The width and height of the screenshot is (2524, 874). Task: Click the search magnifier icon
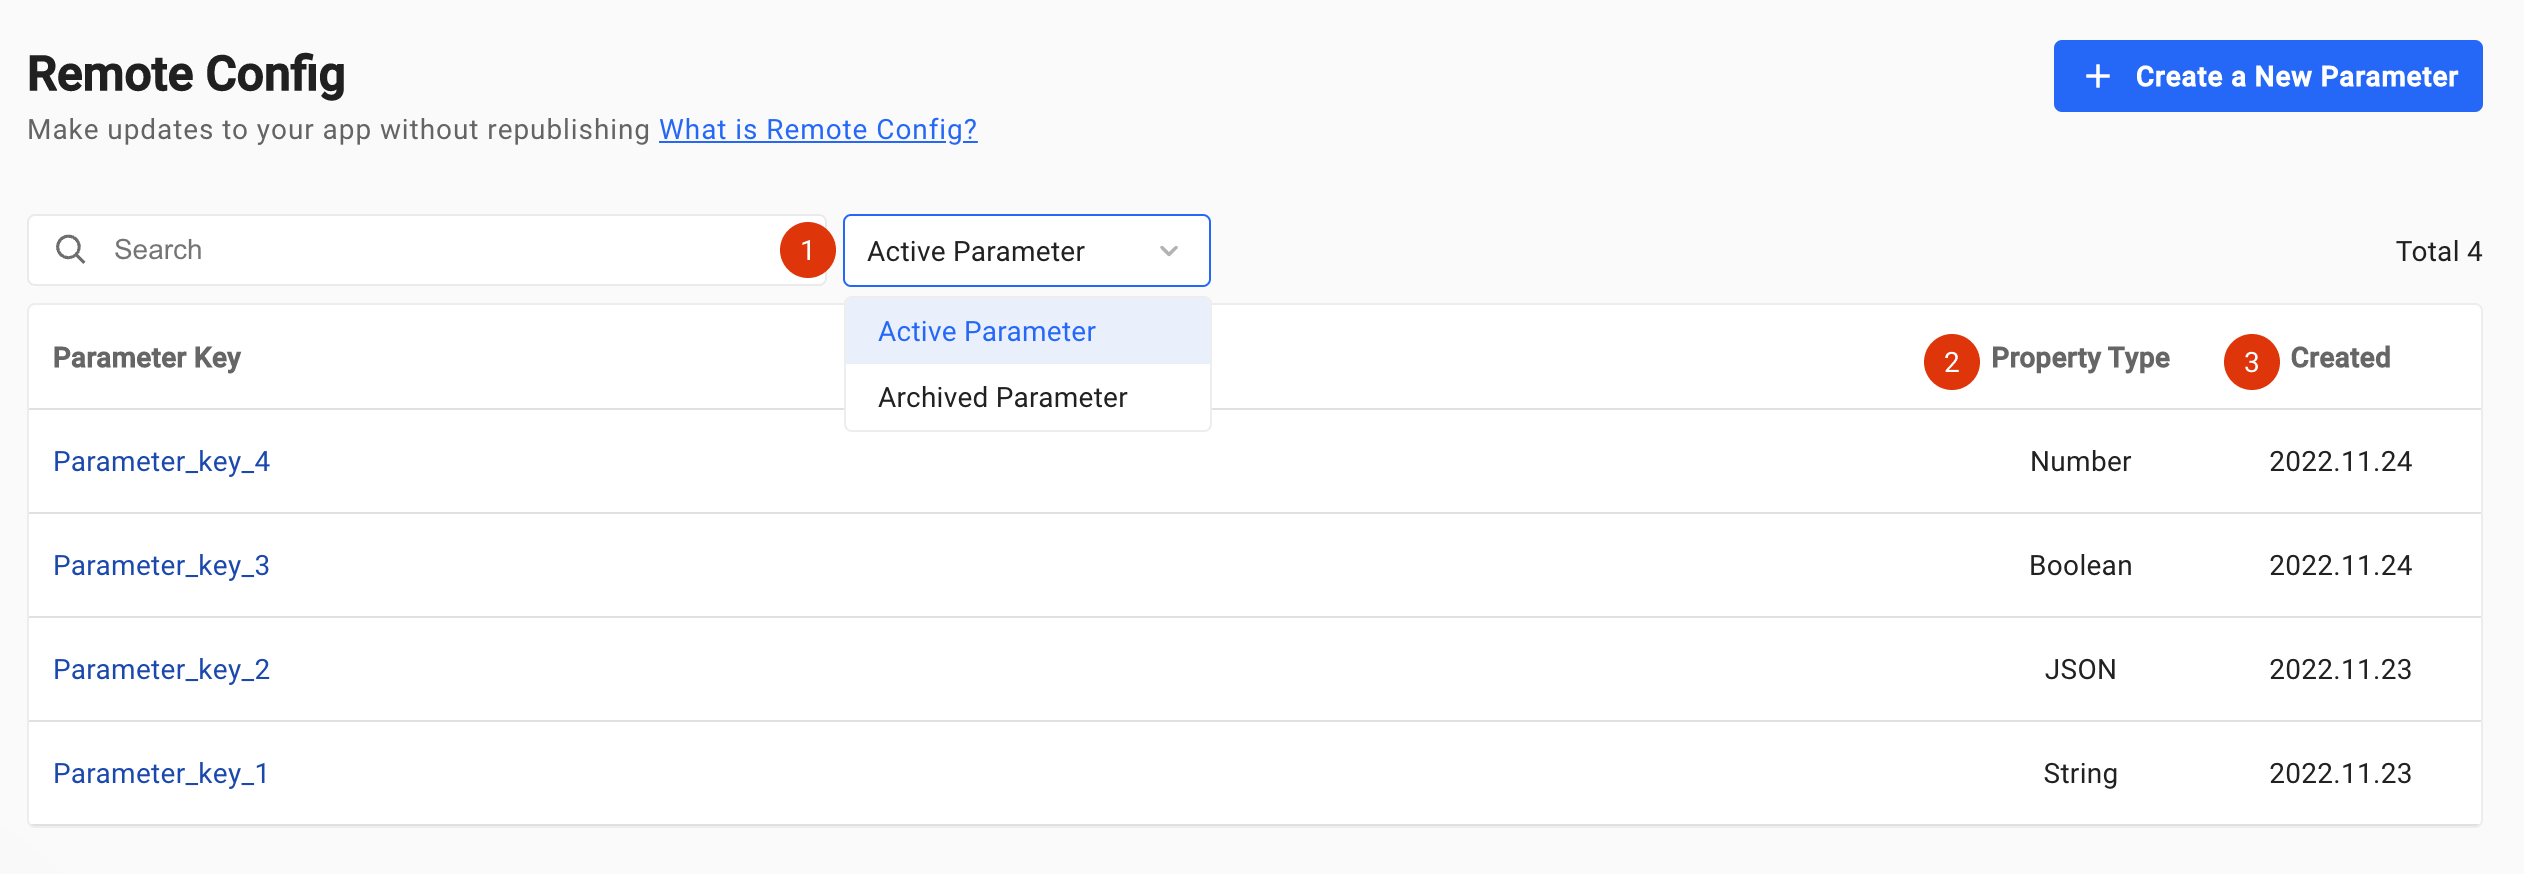(x=70, y=249)
